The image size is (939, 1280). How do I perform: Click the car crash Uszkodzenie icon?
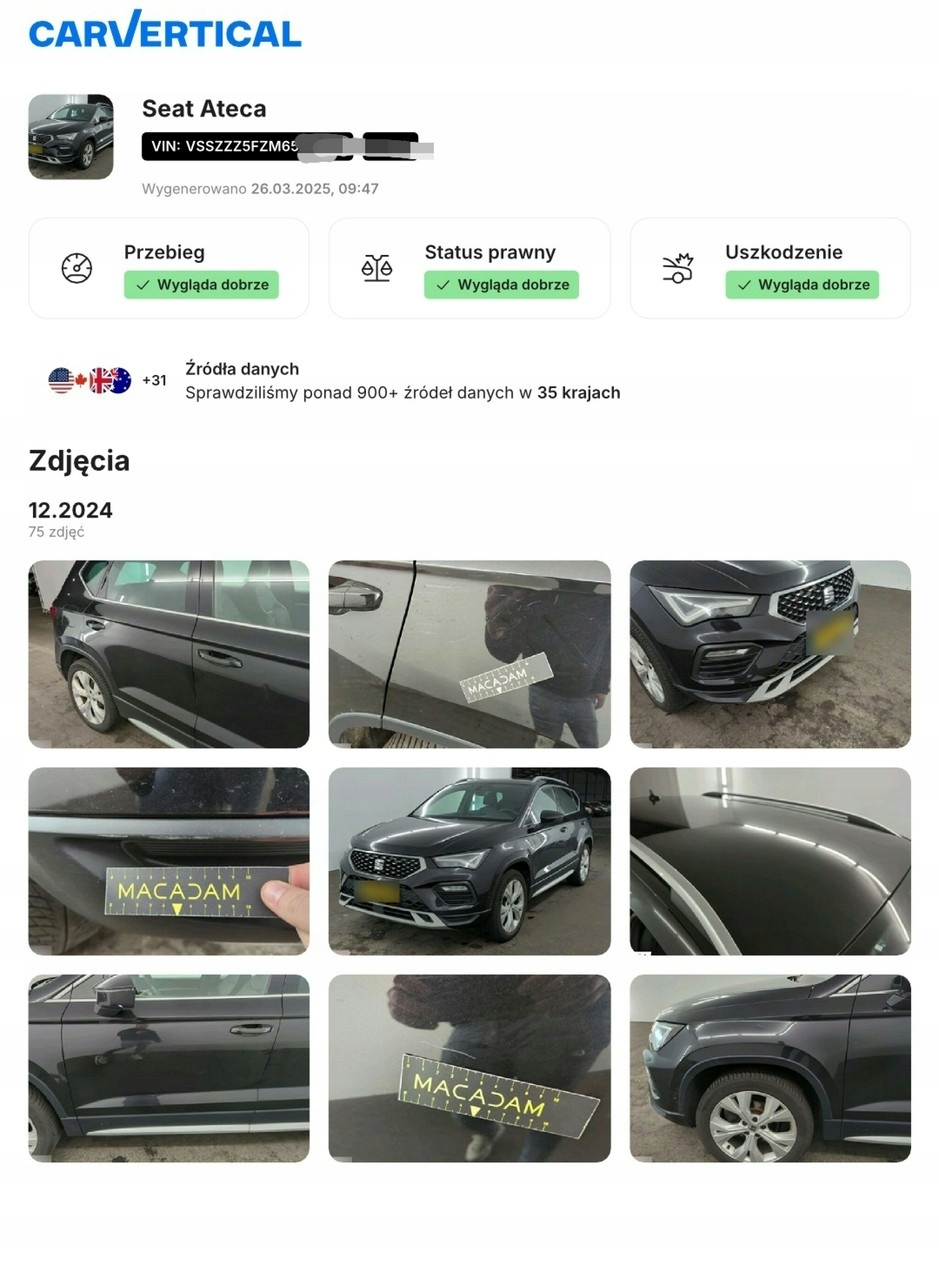[678, 268]
